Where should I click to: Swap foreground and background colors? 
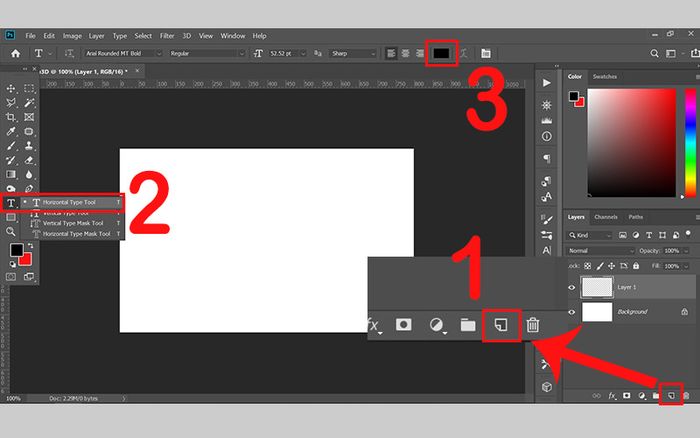click(30, 246)
